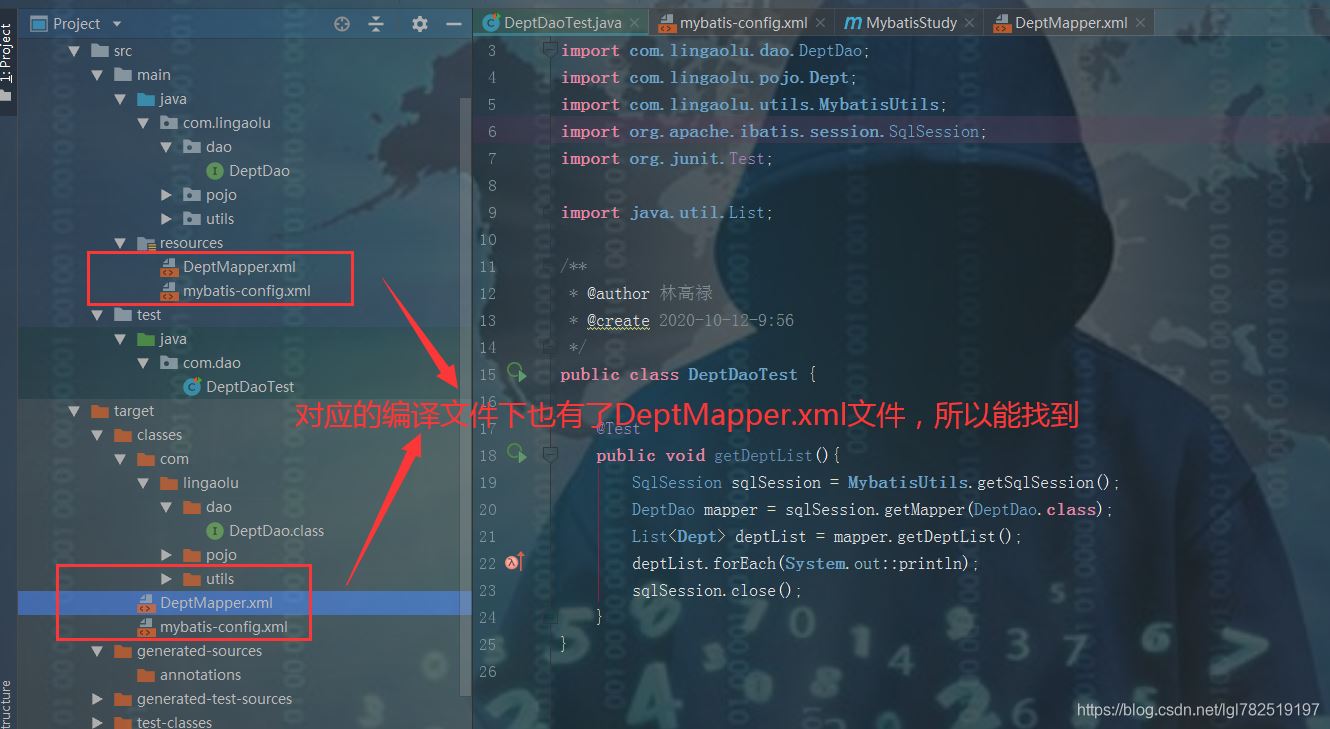Collapse the target folder
1330x729 pixels.
pos(74,411)
